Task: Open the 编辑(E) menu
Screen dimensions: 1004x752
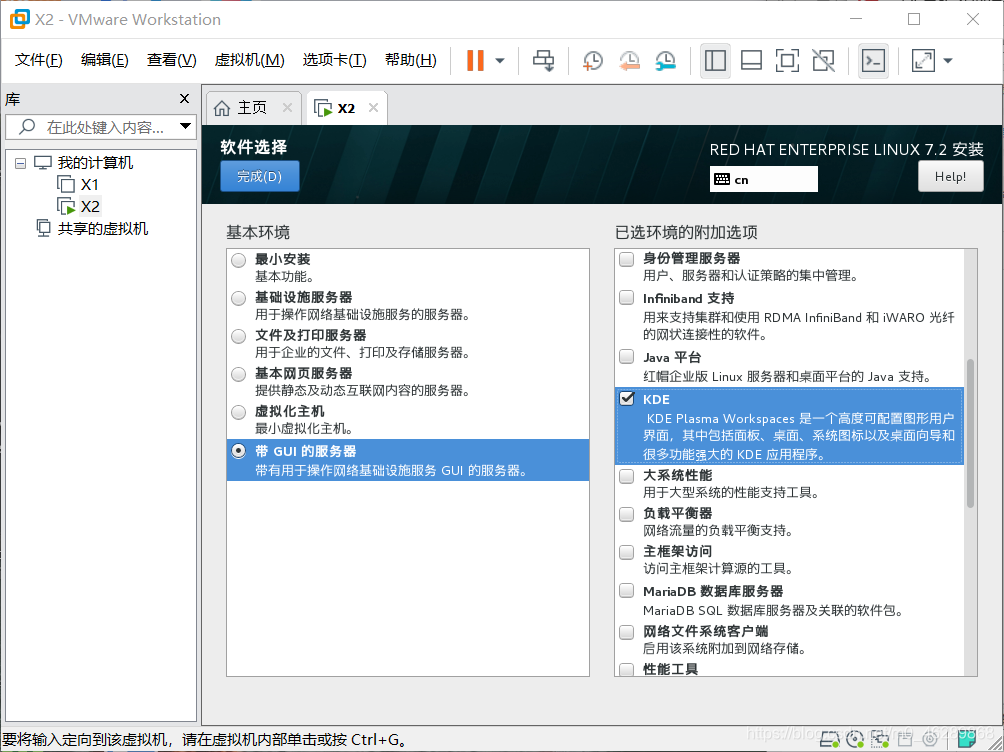Action: click(104, 60)
